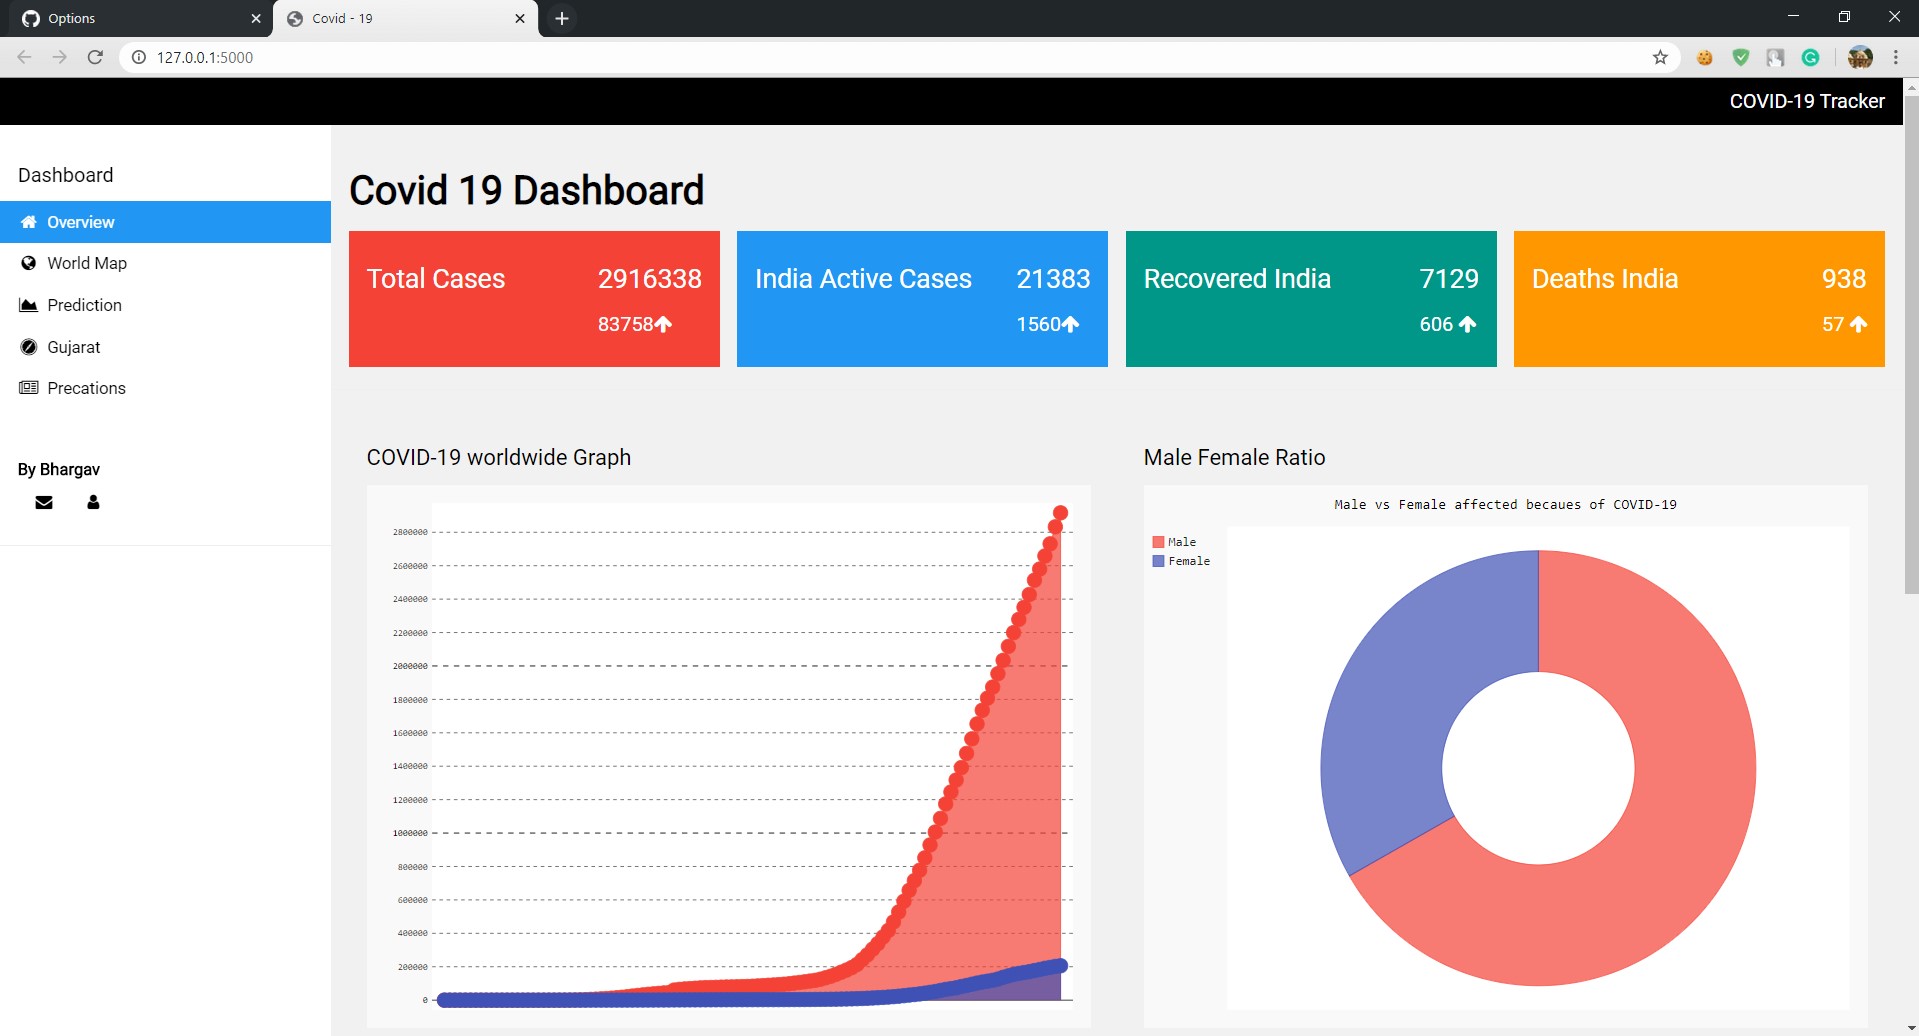Toggle the Male legend color swatch
The height and width of the screenshot is (1036, 1919).
[1158, 542]
